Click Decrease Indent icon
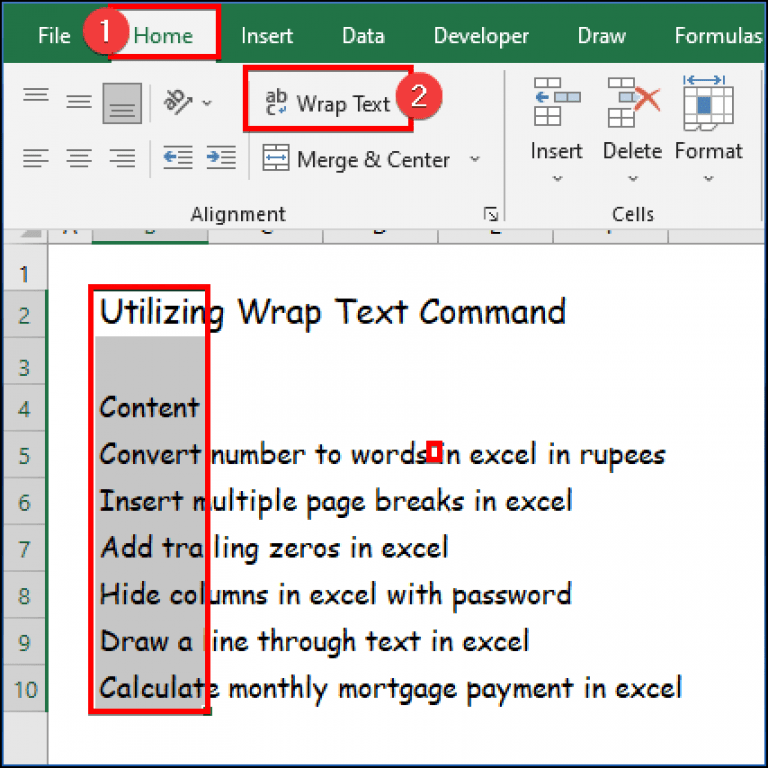This screenshot has height=768, width=768. [178, 158]
